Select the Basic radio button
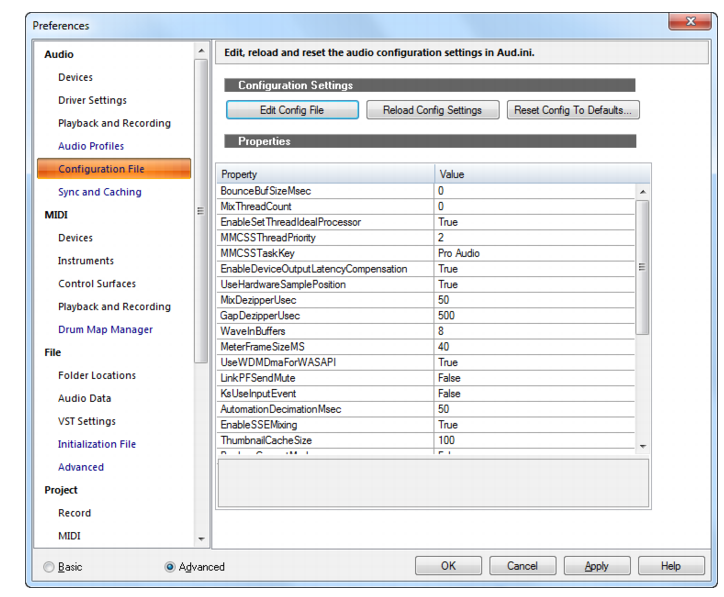 click(x=48, y=567)
